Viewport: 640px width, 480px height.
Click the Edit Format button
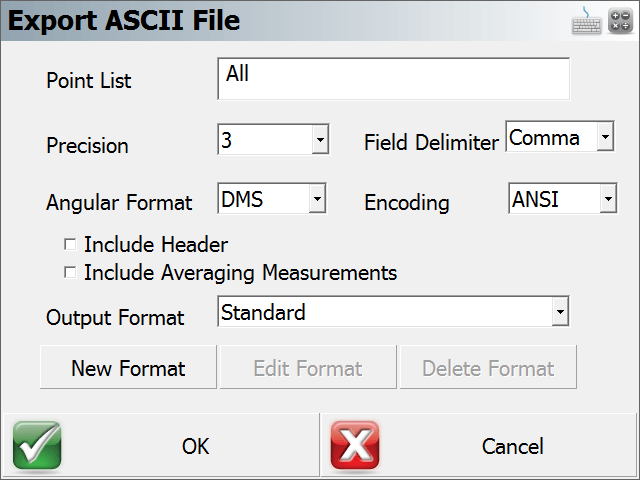click(x=308, y=367)
